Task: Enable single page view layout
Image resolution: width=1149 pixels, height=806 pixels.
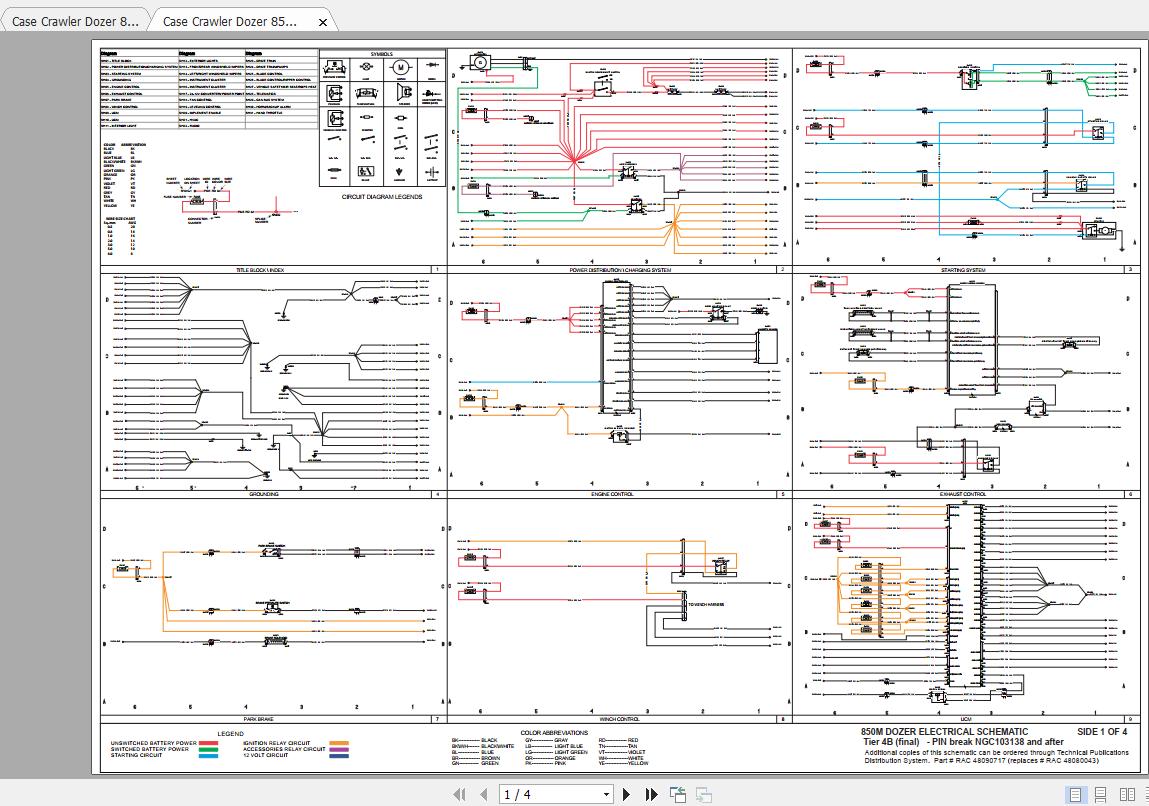Action: (x=1076, y=795)
